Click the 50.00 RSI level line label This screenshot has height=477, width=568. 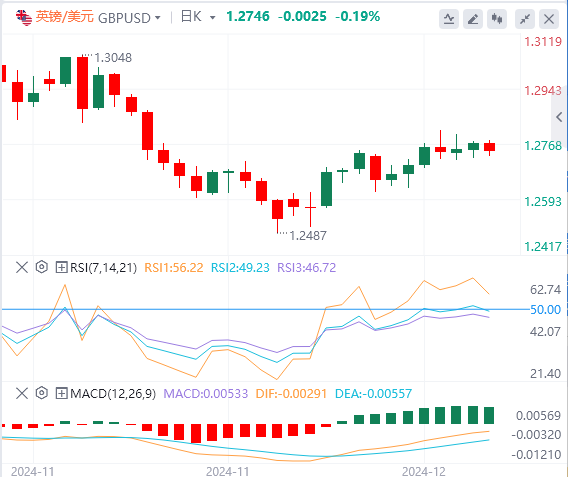pyautogui.click(x=546, y=310)
